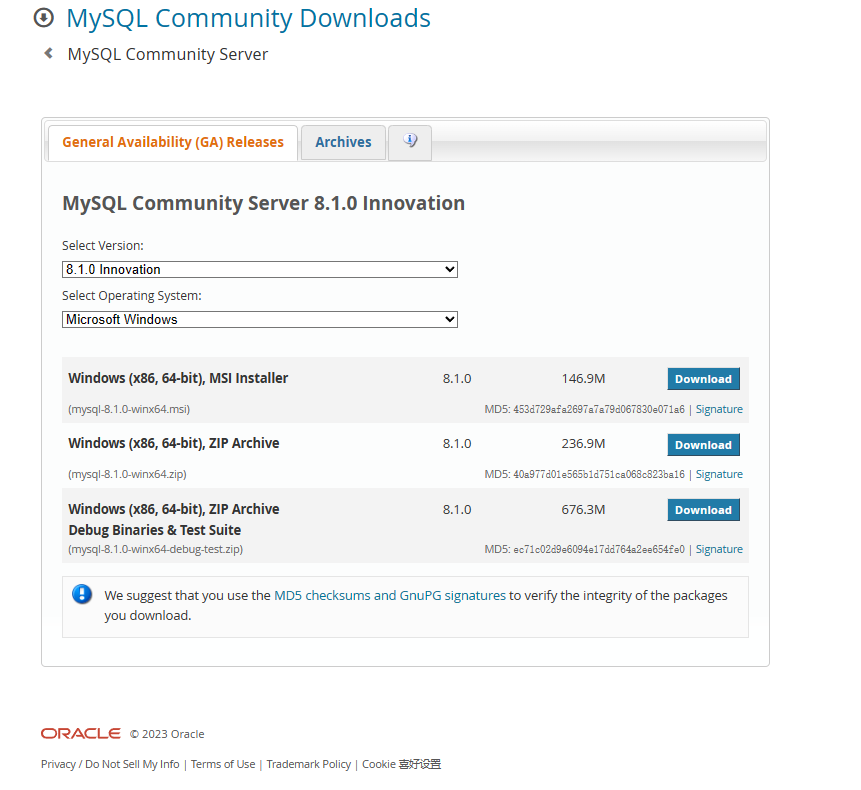Image resolution: width=861 pixels, height=790 pixels.
Task: Click the Oracle logo in the footer
Action: click(x=80, y=733)
